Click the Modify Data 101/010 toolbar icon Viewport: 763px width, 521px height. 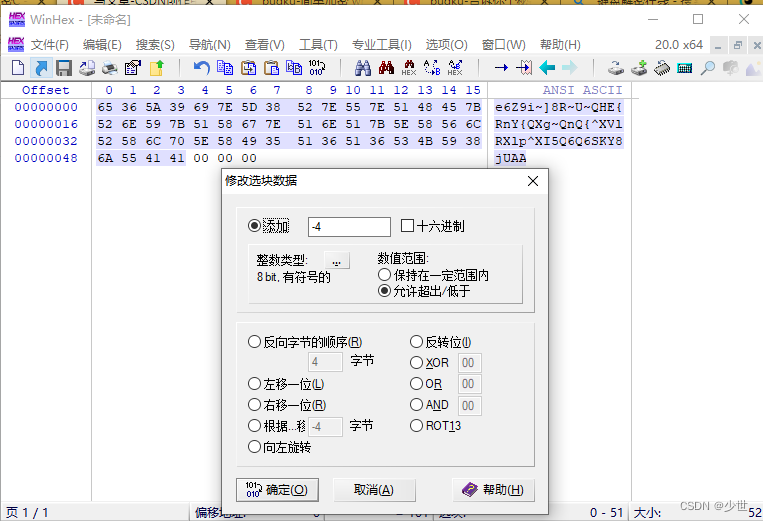(x=316, y=68)
